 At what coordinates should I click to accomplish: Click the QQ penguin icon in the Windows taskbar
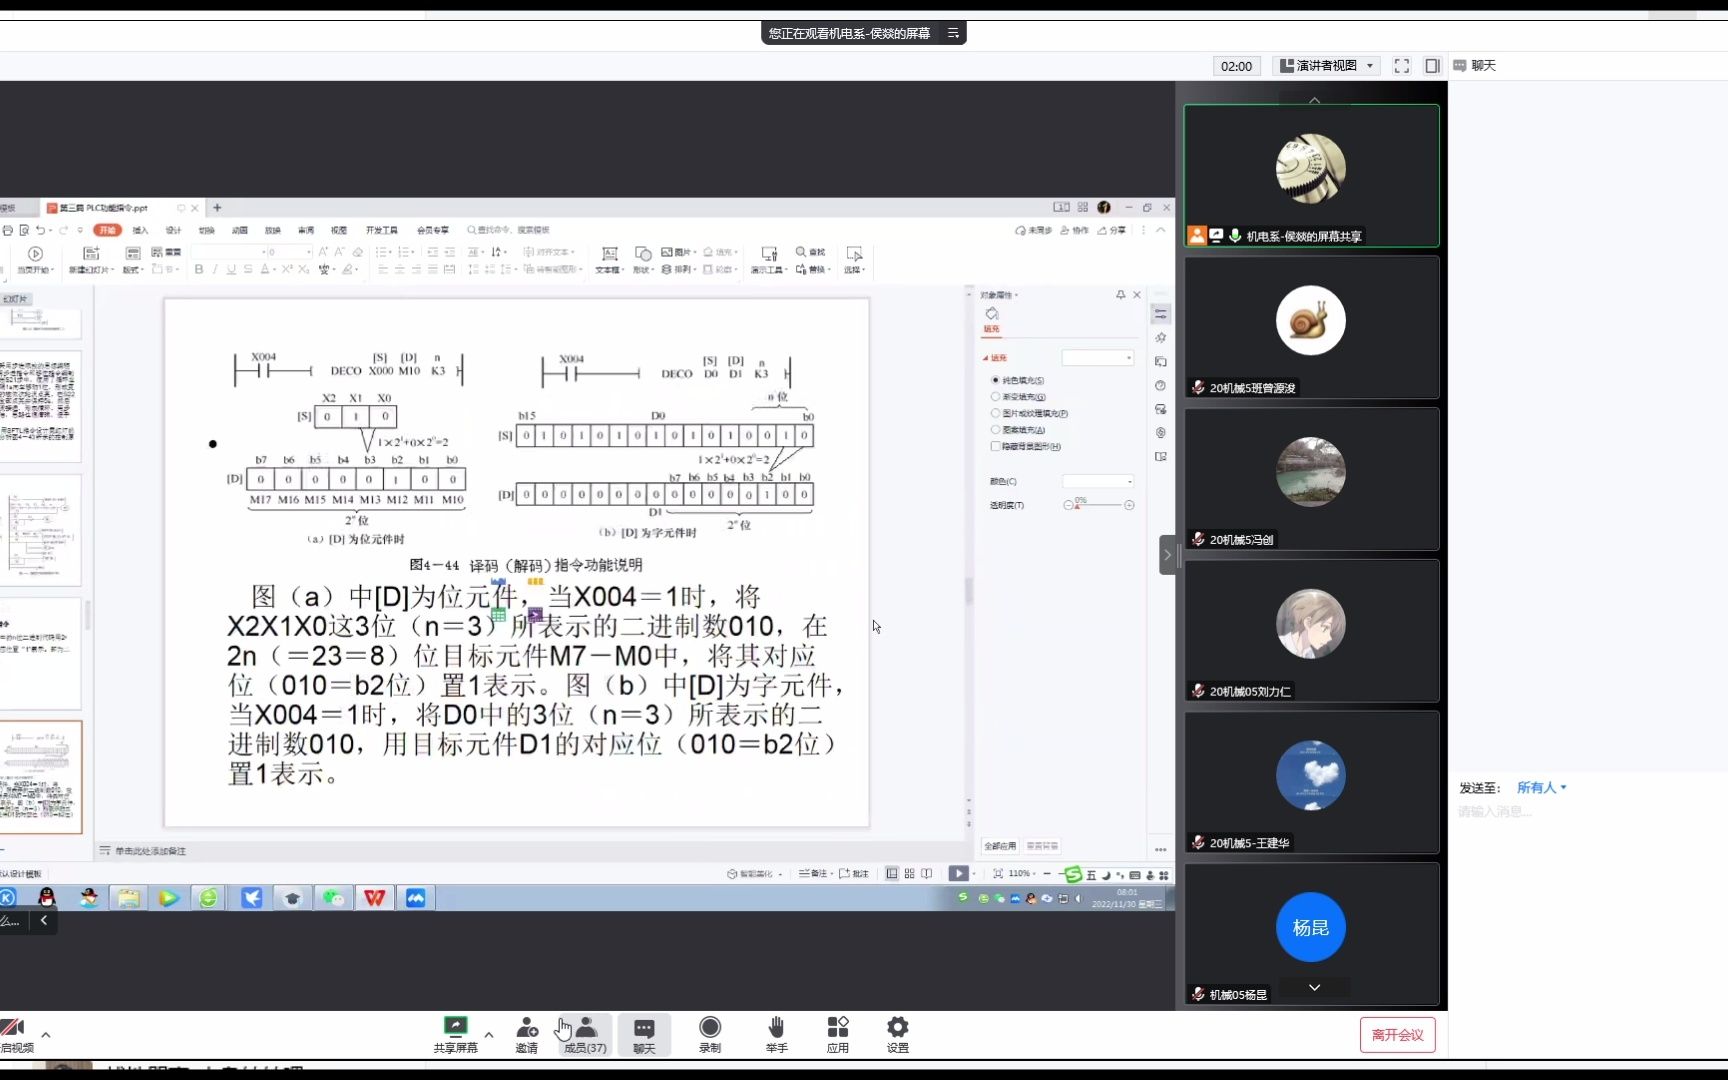click(x=47, y=898)
